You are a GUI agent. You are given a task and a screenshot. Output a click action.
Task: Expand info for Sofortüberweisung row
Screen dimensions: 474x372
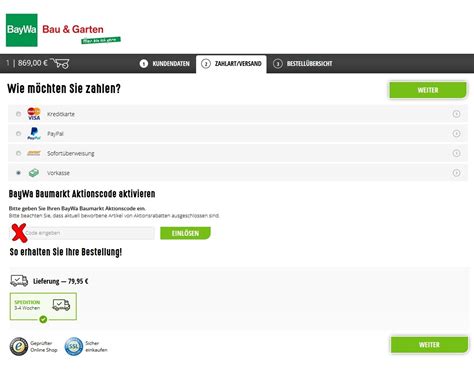coord(456,153)
